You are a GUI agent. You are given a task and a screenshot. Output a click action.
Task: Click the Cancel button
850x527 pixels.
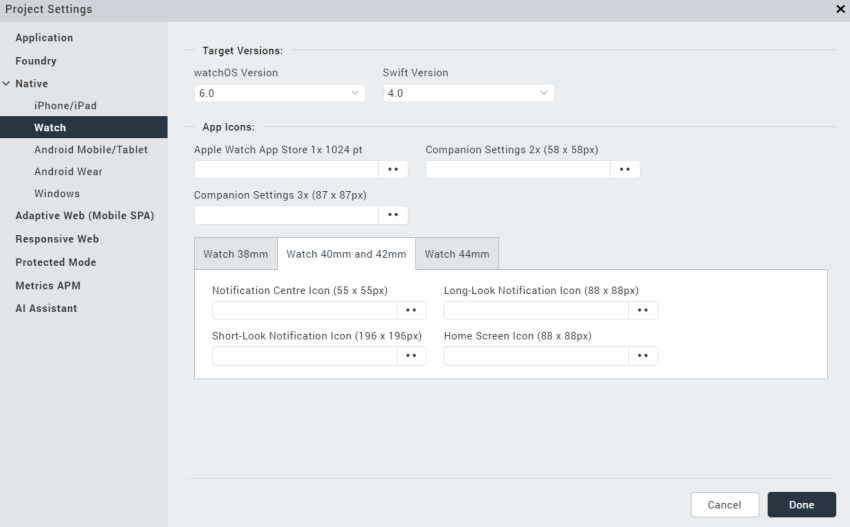click(724, 505)
